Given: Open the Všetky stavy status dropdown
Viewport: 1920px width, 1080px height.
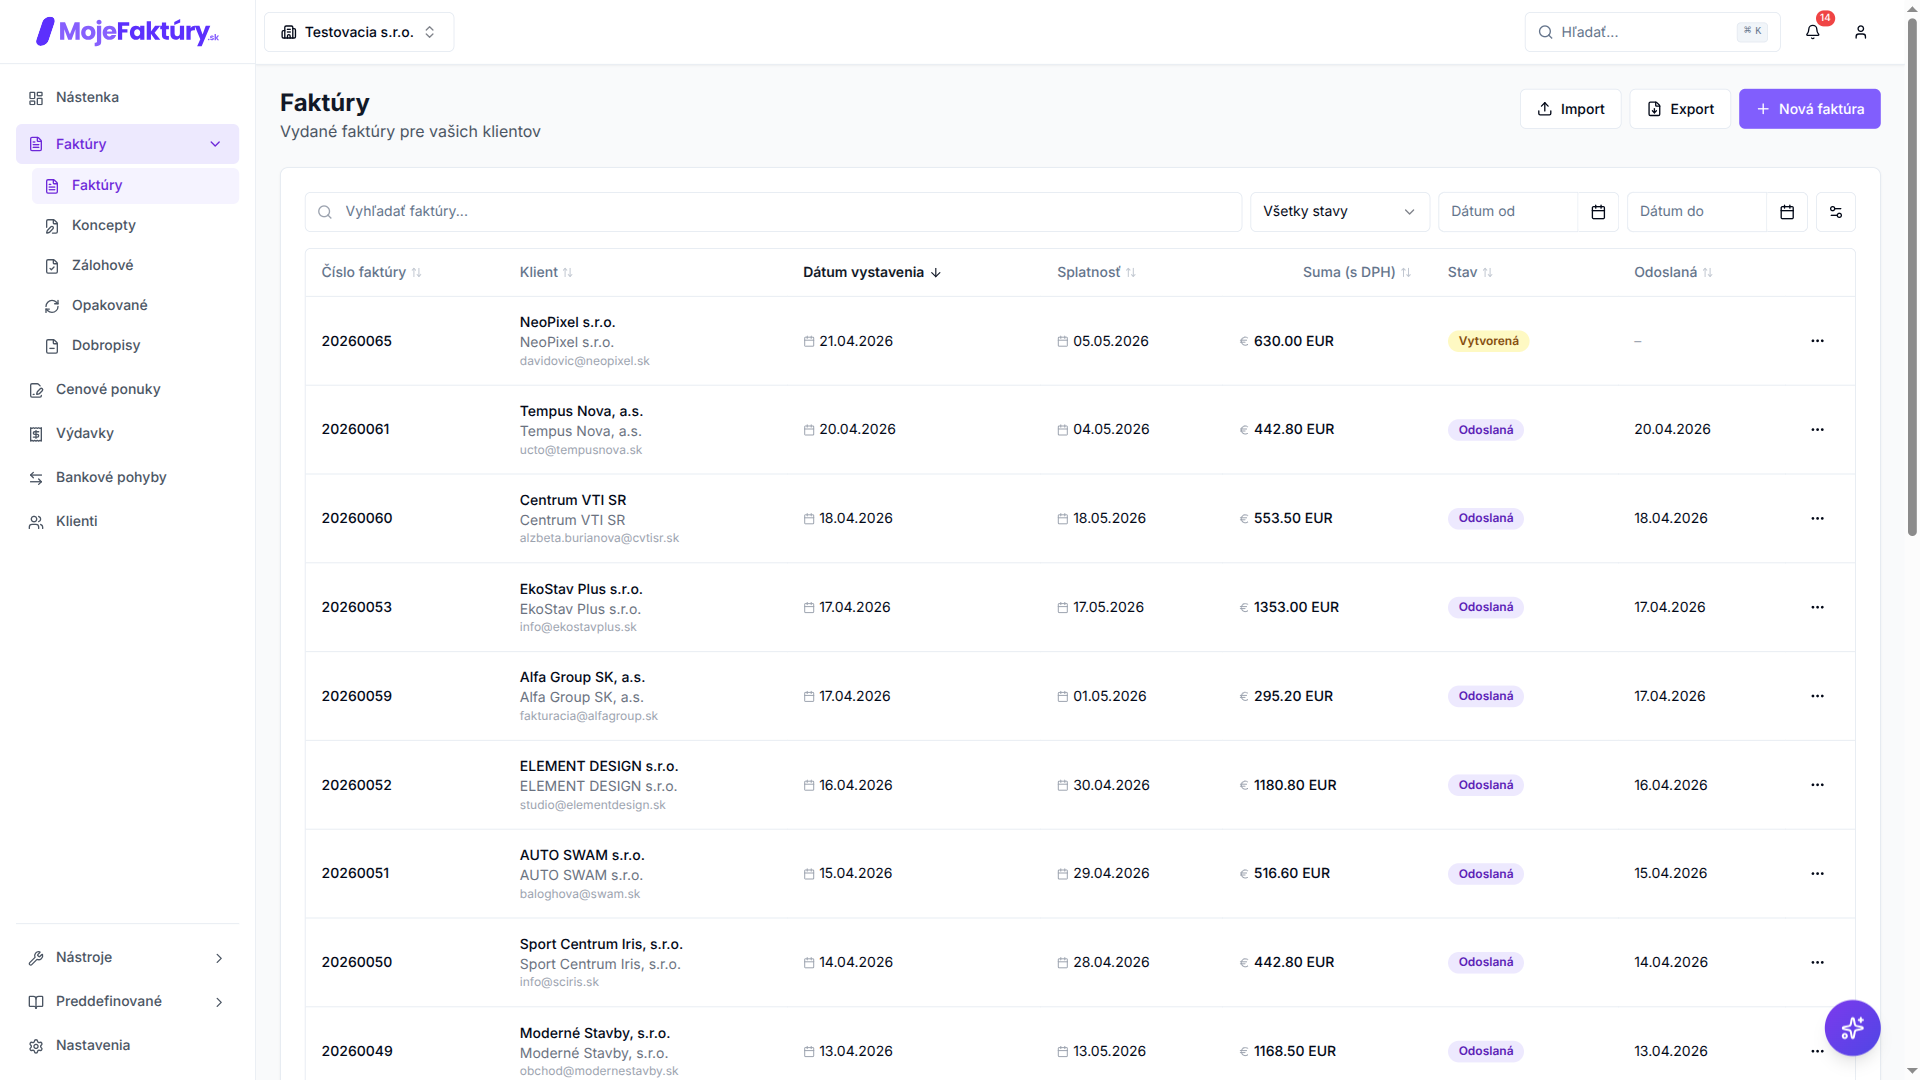Looking at the screenshot, I should pyautogui.click(x=1339, y=212).
